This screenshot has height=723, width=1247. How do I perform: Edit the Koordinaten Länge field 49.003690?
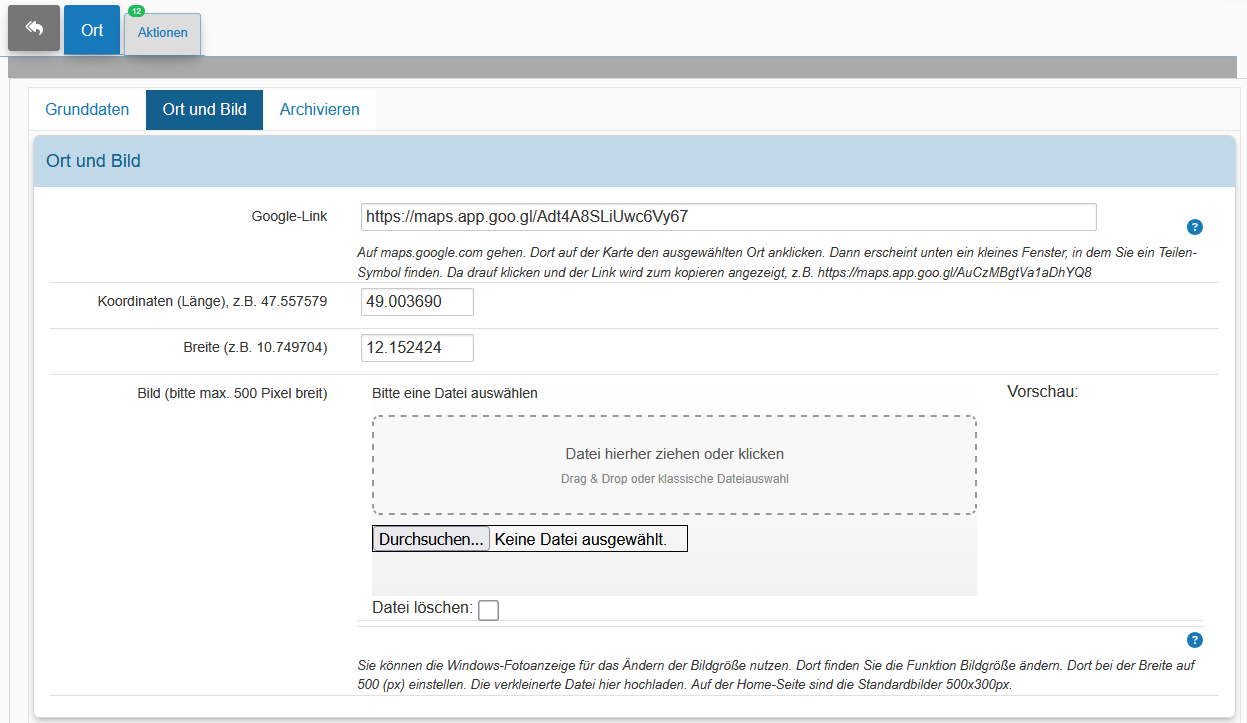tap(417, 302)
